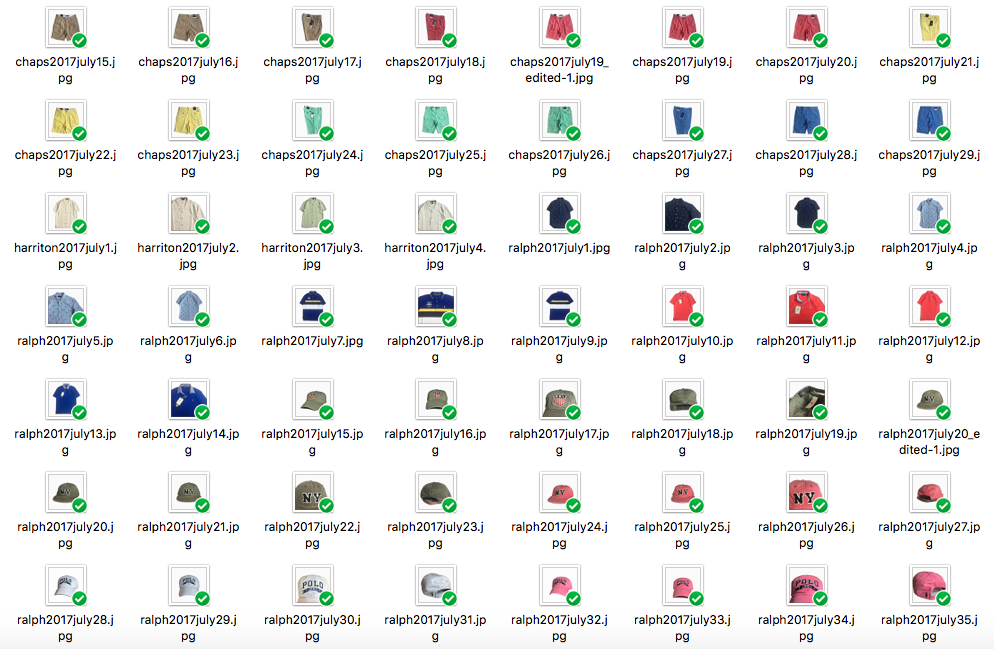994x649 pixels.
Task: Select the chaps2017july16.jpg khaki shorts thumbnail
Action: (188, 27)
